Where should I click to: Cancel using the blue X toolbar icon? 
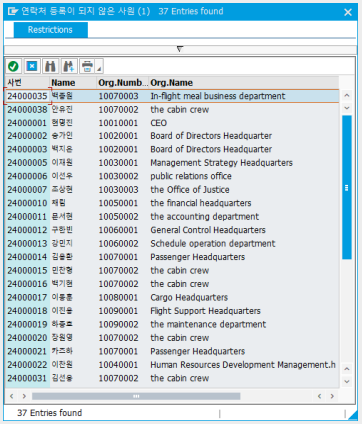pyautogui.click(x=32, y=66)
